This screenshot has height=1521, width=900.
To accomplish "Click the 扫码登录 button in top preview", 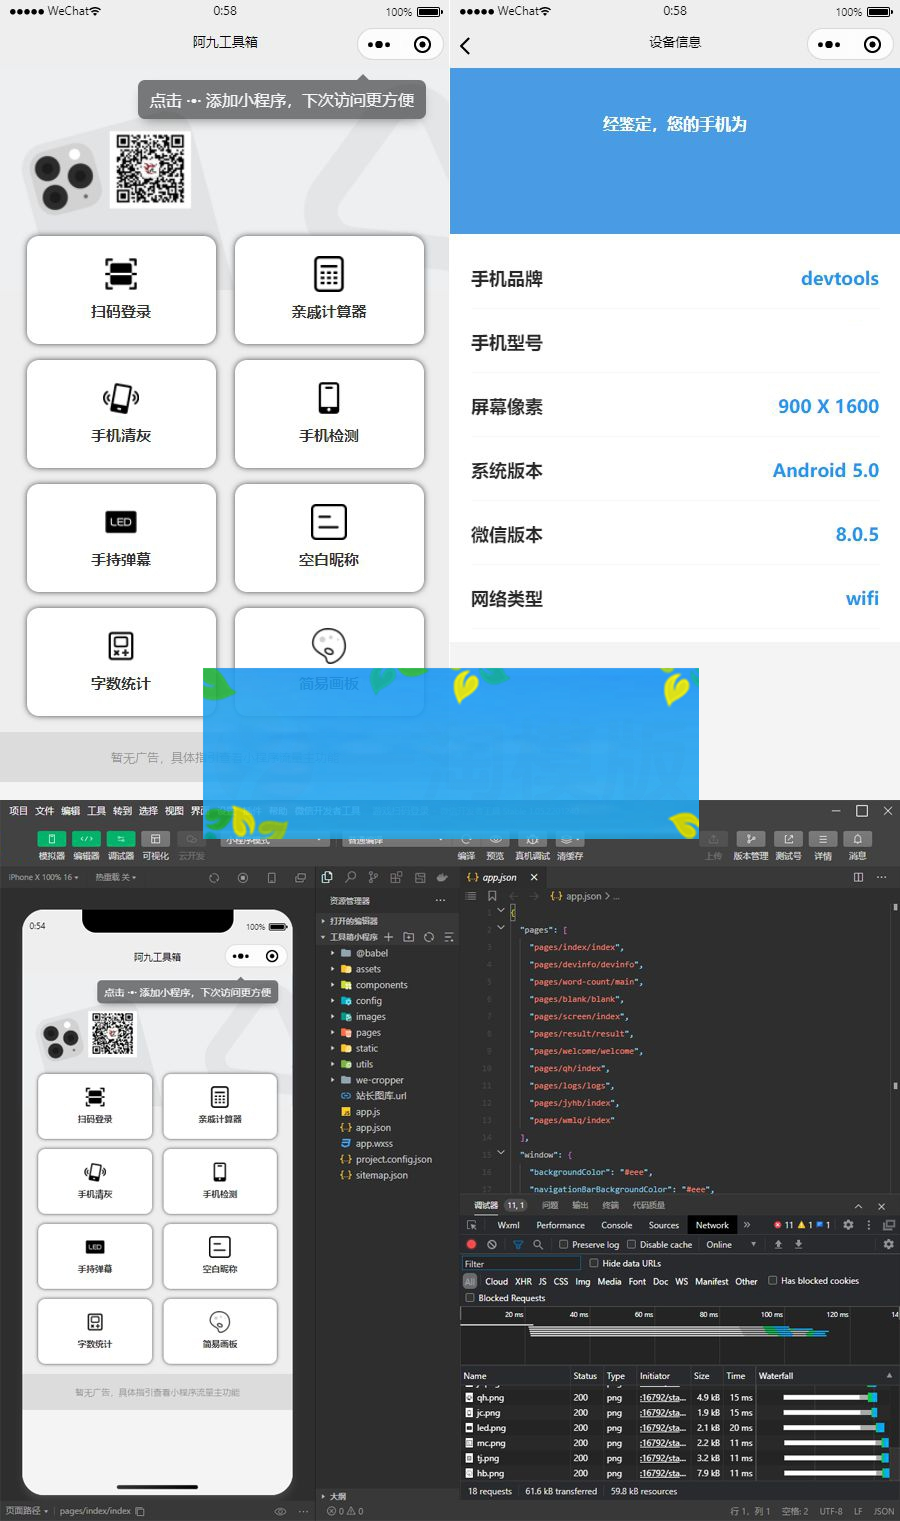I will (121, 290).
